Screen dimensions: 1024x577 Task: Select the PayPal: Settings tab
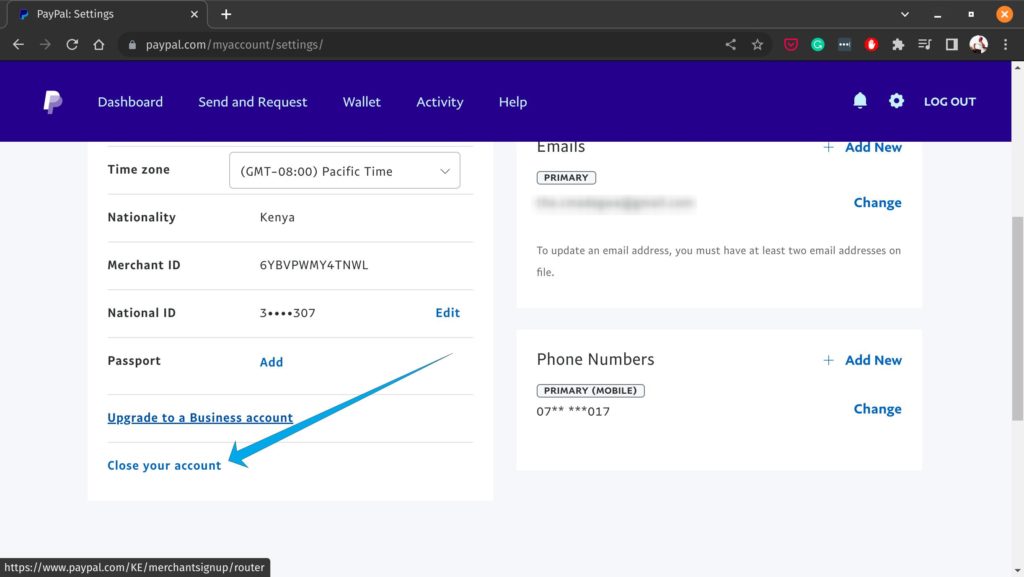108,14
